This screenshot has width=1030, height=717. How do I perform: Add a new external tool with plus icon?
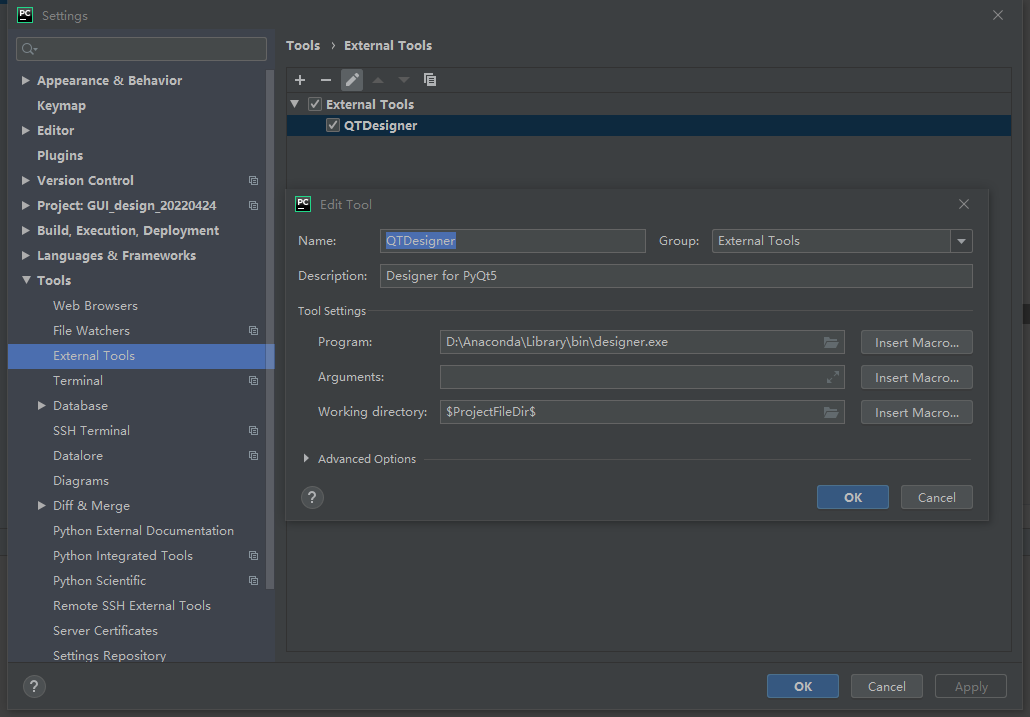coord(300,80)
